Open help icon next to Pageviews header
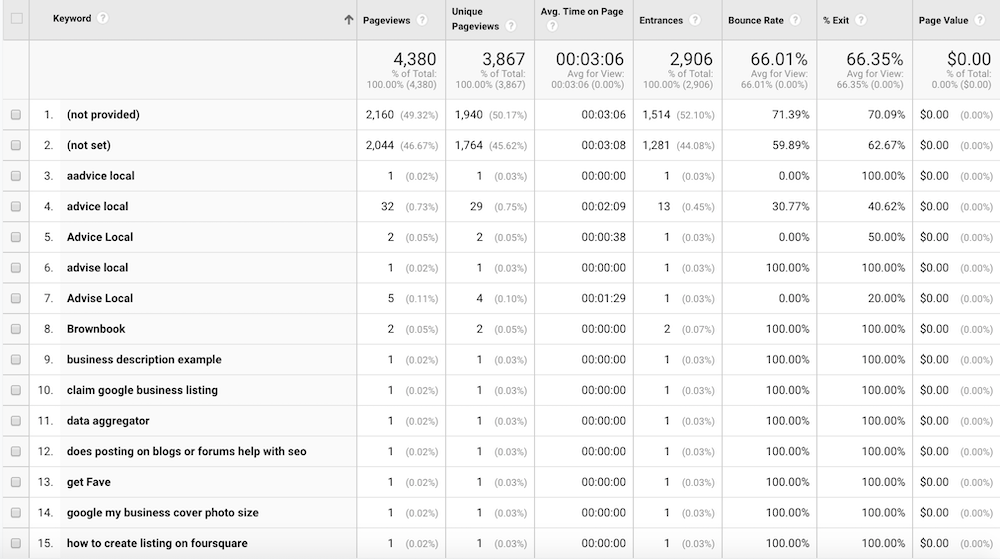 [x=422, y=20]
